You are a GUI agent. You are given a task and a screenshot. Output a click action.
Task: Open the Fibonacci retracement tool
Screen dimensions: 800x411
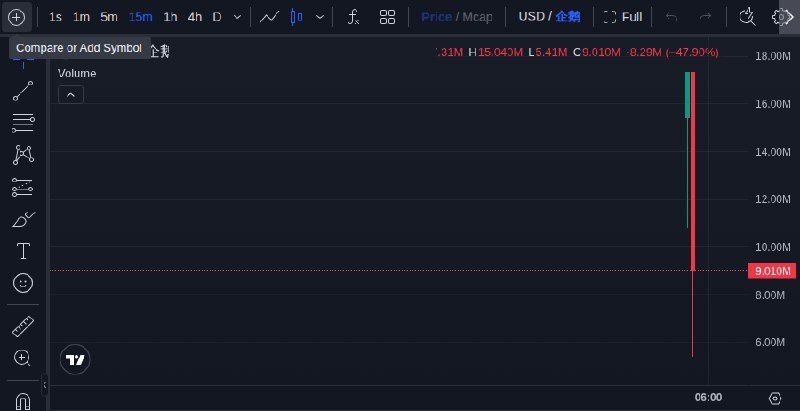23,123
